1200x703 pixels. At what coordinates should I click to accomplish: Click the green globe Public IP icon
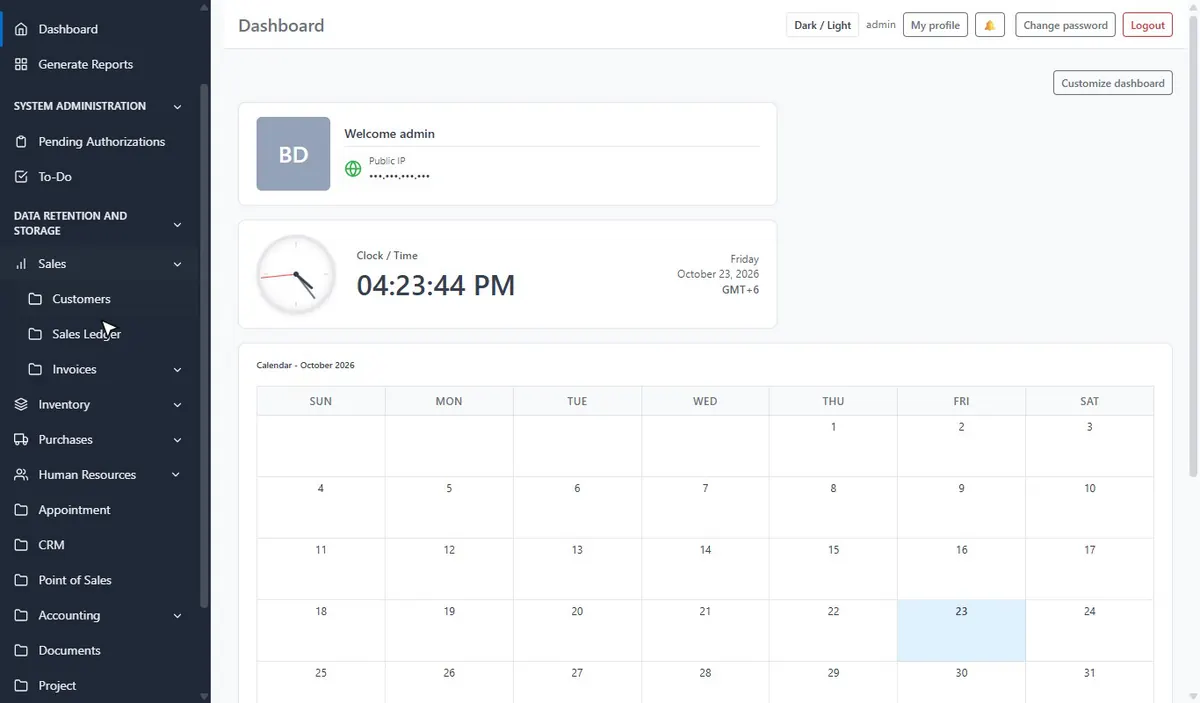click(x=353, y=169)
